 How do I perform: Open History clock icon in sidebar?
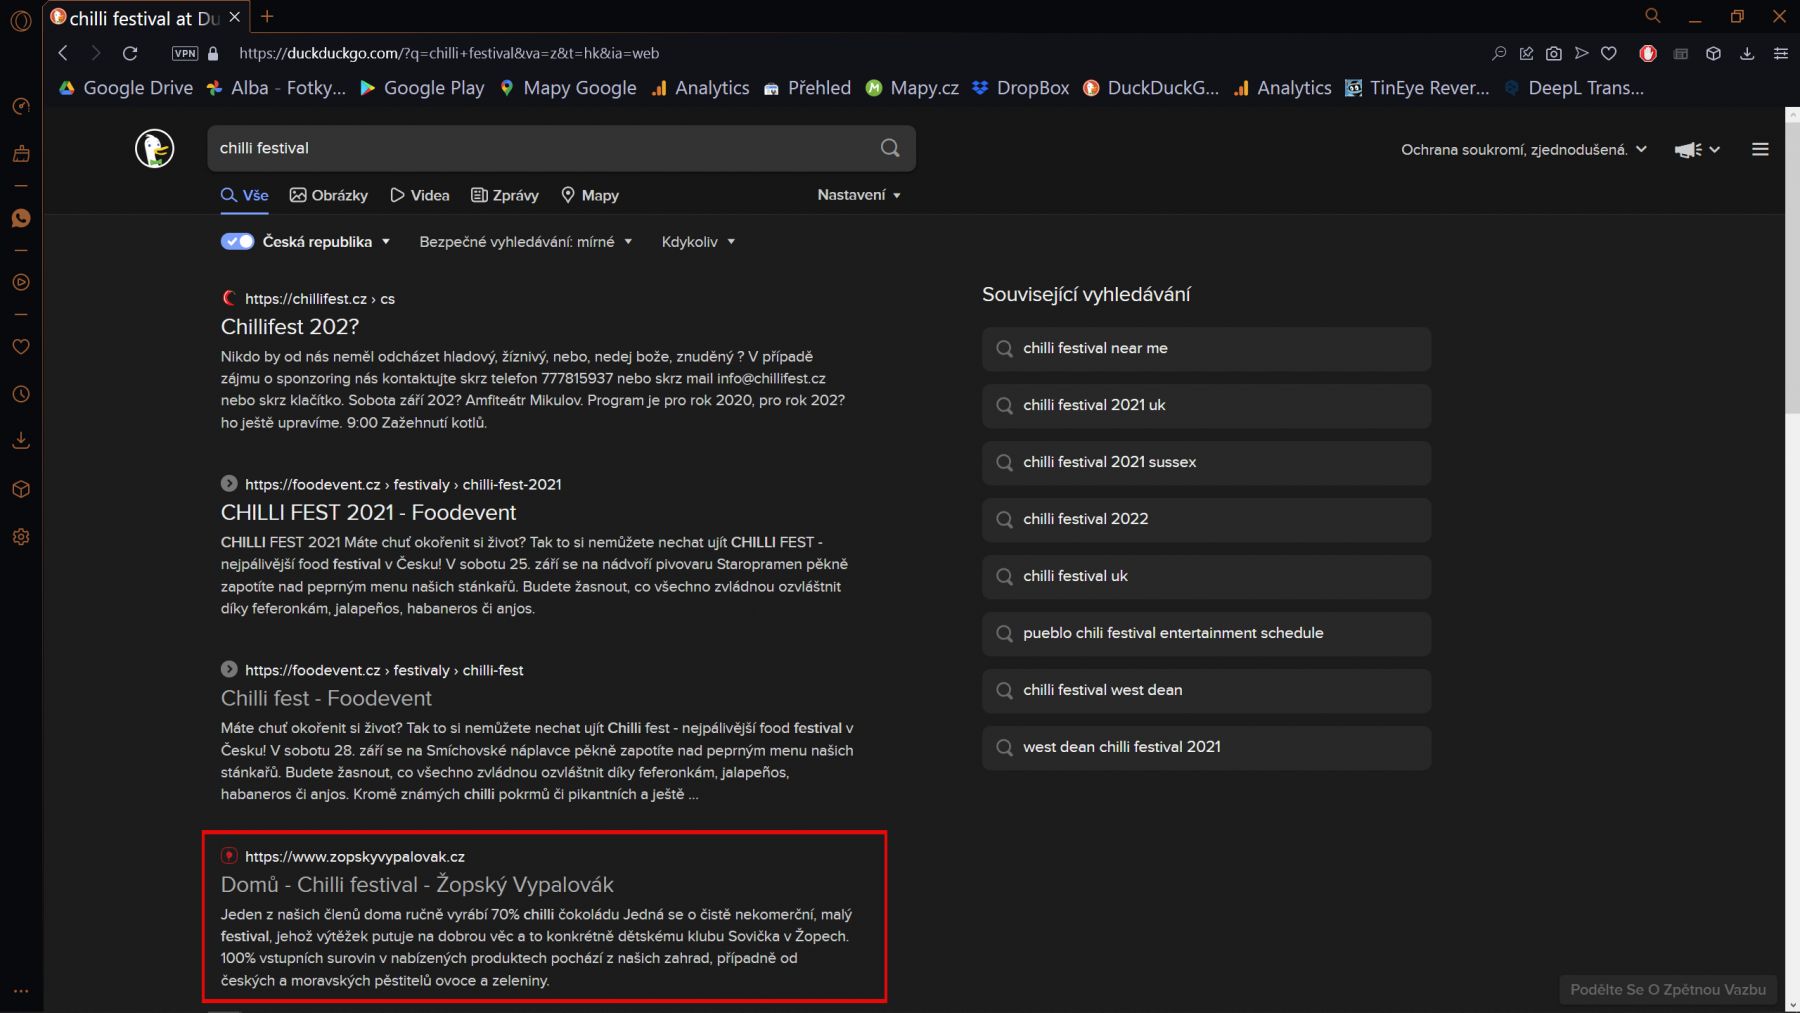[21, 394]
